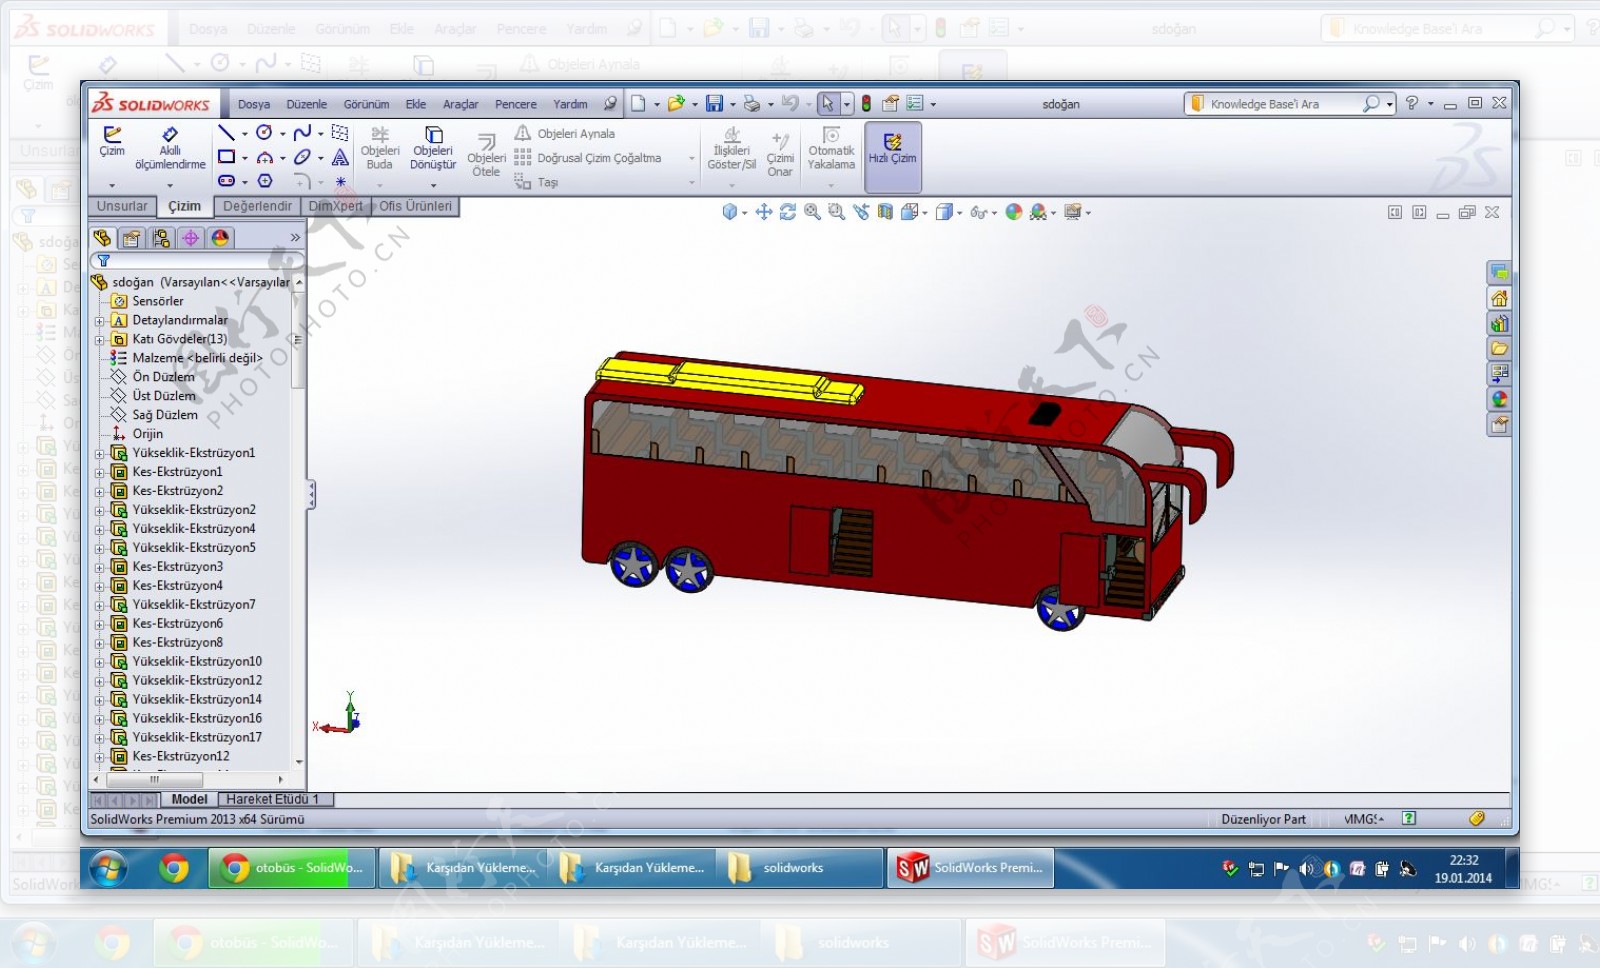Select the Ellipse sketch tool
The image size is (1600, 969).
(302, 157)
